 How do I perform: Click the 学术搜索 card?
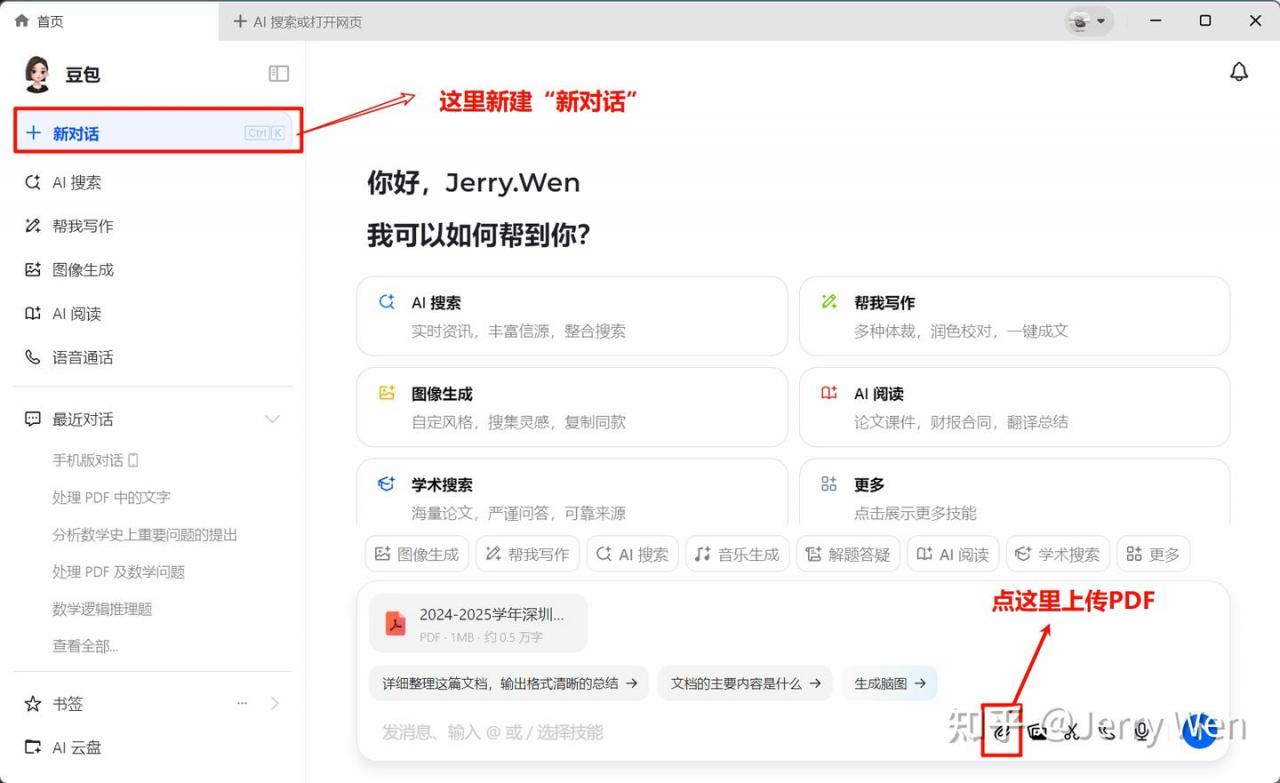[572, 492]
